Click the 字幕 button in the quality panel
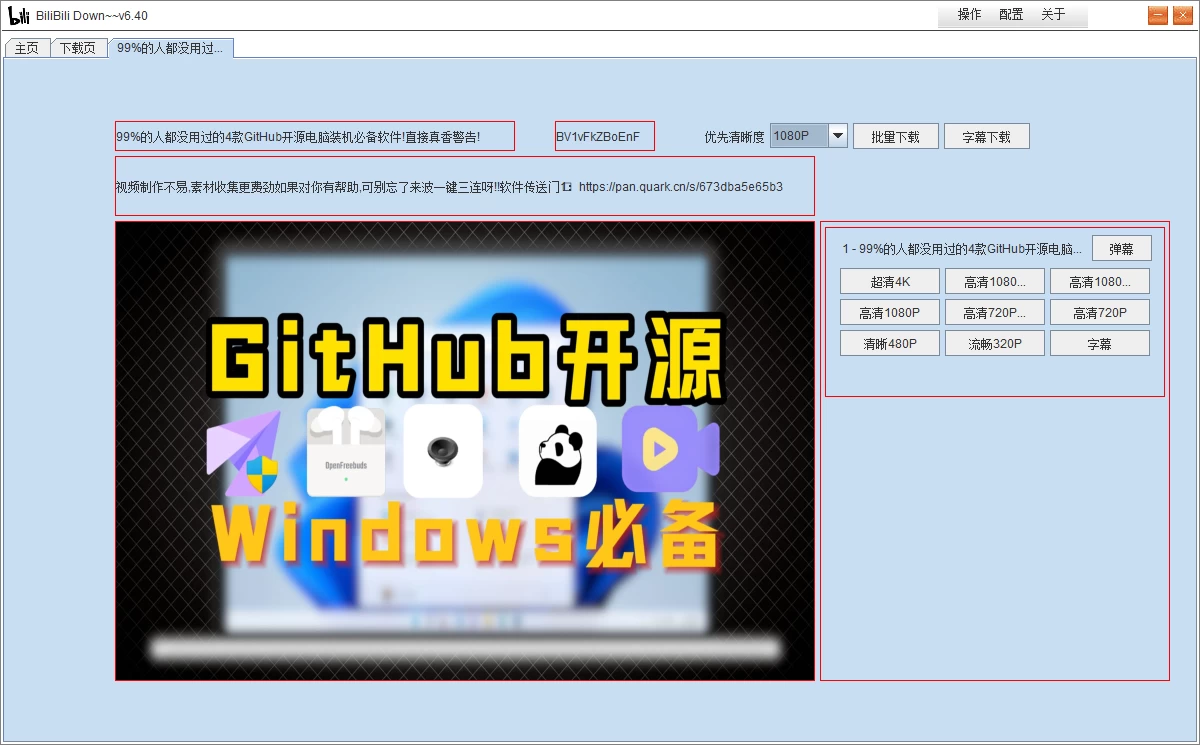Screen dimensions: 1200x745 coord(1099,342)
